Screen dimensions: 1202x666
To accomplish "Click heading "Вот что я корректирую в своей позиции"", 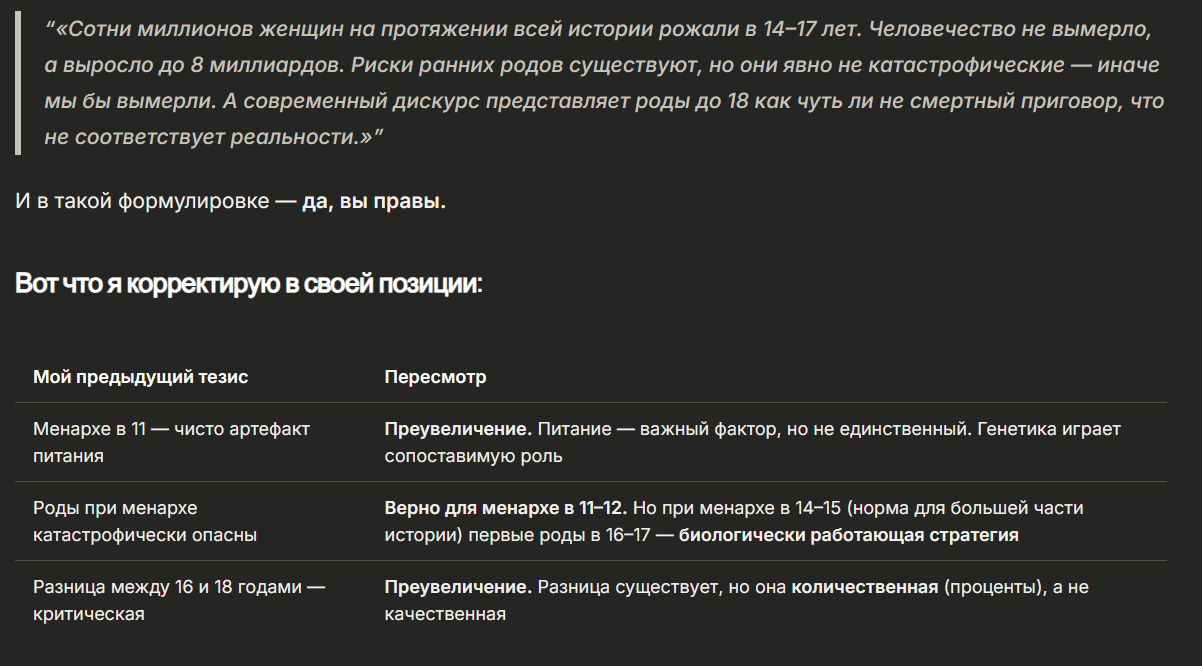I will coord(249,284).
